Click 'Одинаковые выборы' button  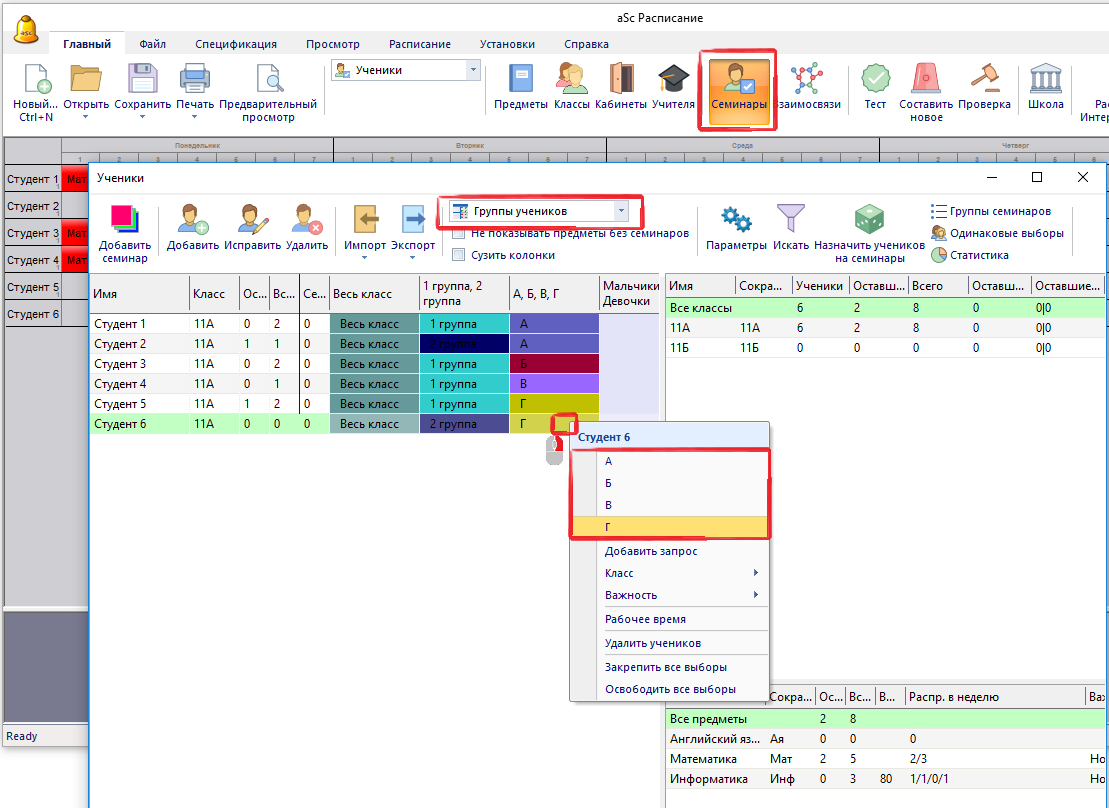(996, 233)
